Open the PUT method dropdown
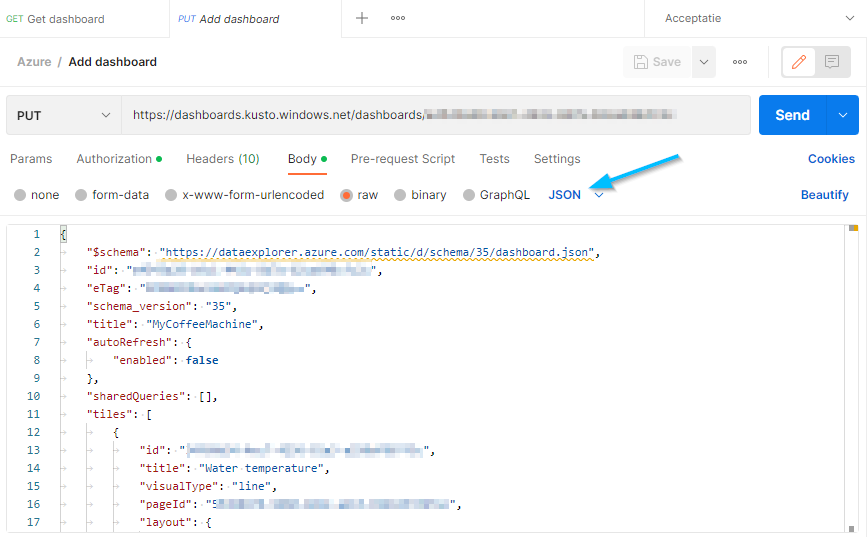Screen dimensions: 867x537 click(x=64, y=116)
